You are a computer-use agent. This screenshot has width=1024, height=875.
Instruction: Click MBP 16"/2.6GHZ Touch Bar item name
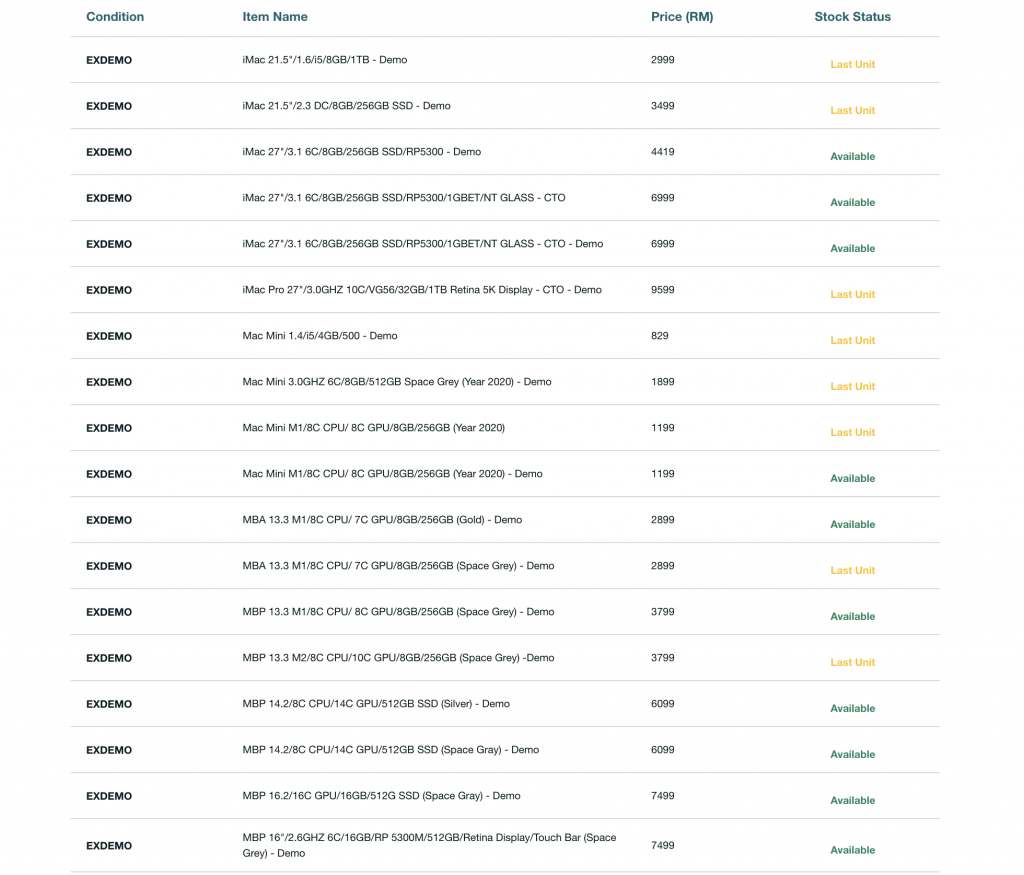429,845
